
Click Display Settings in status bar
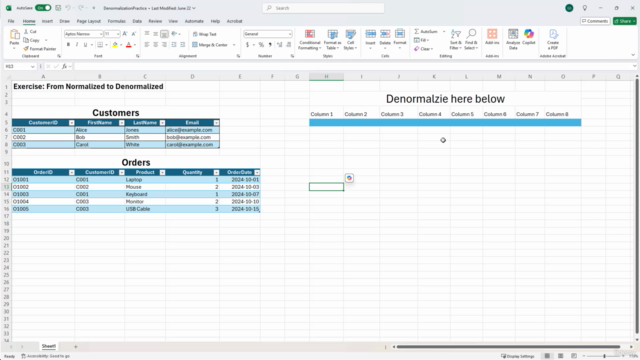pyautogui.click(x=517, y=356)
